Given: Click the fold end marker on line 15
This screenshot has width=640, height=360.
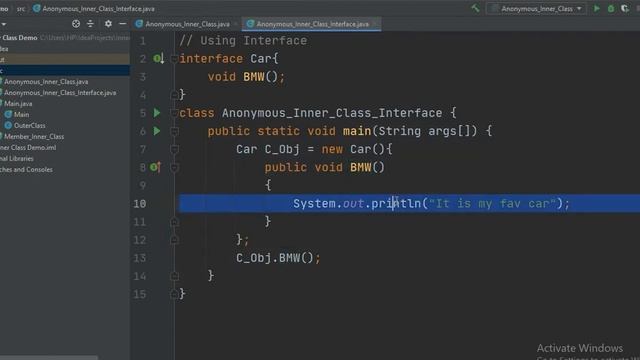Looking at the screenshot, I should pos(174,294).
